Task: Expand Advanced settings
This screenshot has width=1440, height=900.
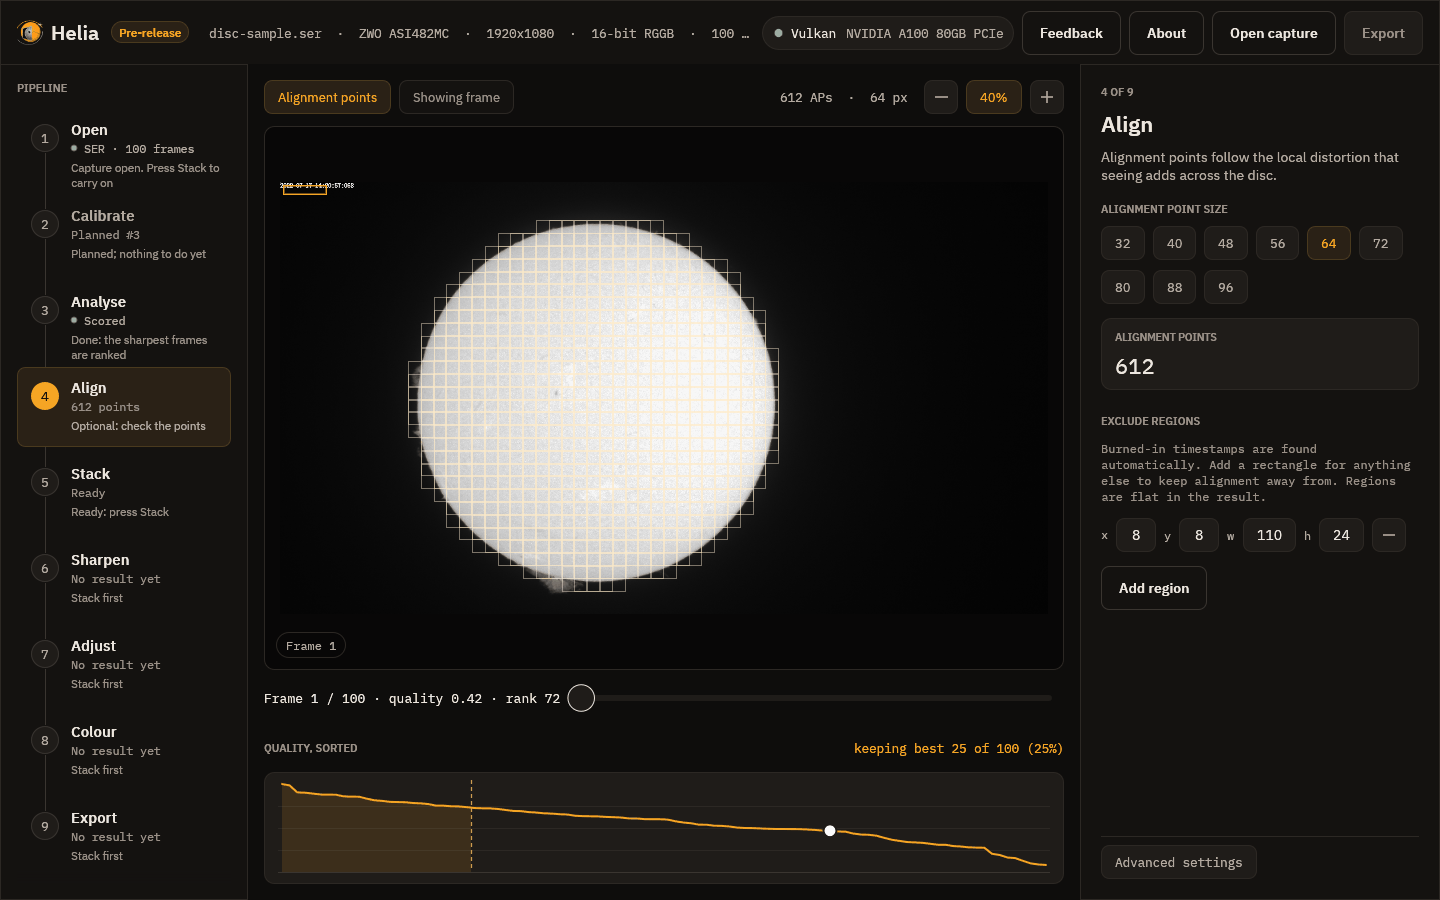Action: [1179, 862]
